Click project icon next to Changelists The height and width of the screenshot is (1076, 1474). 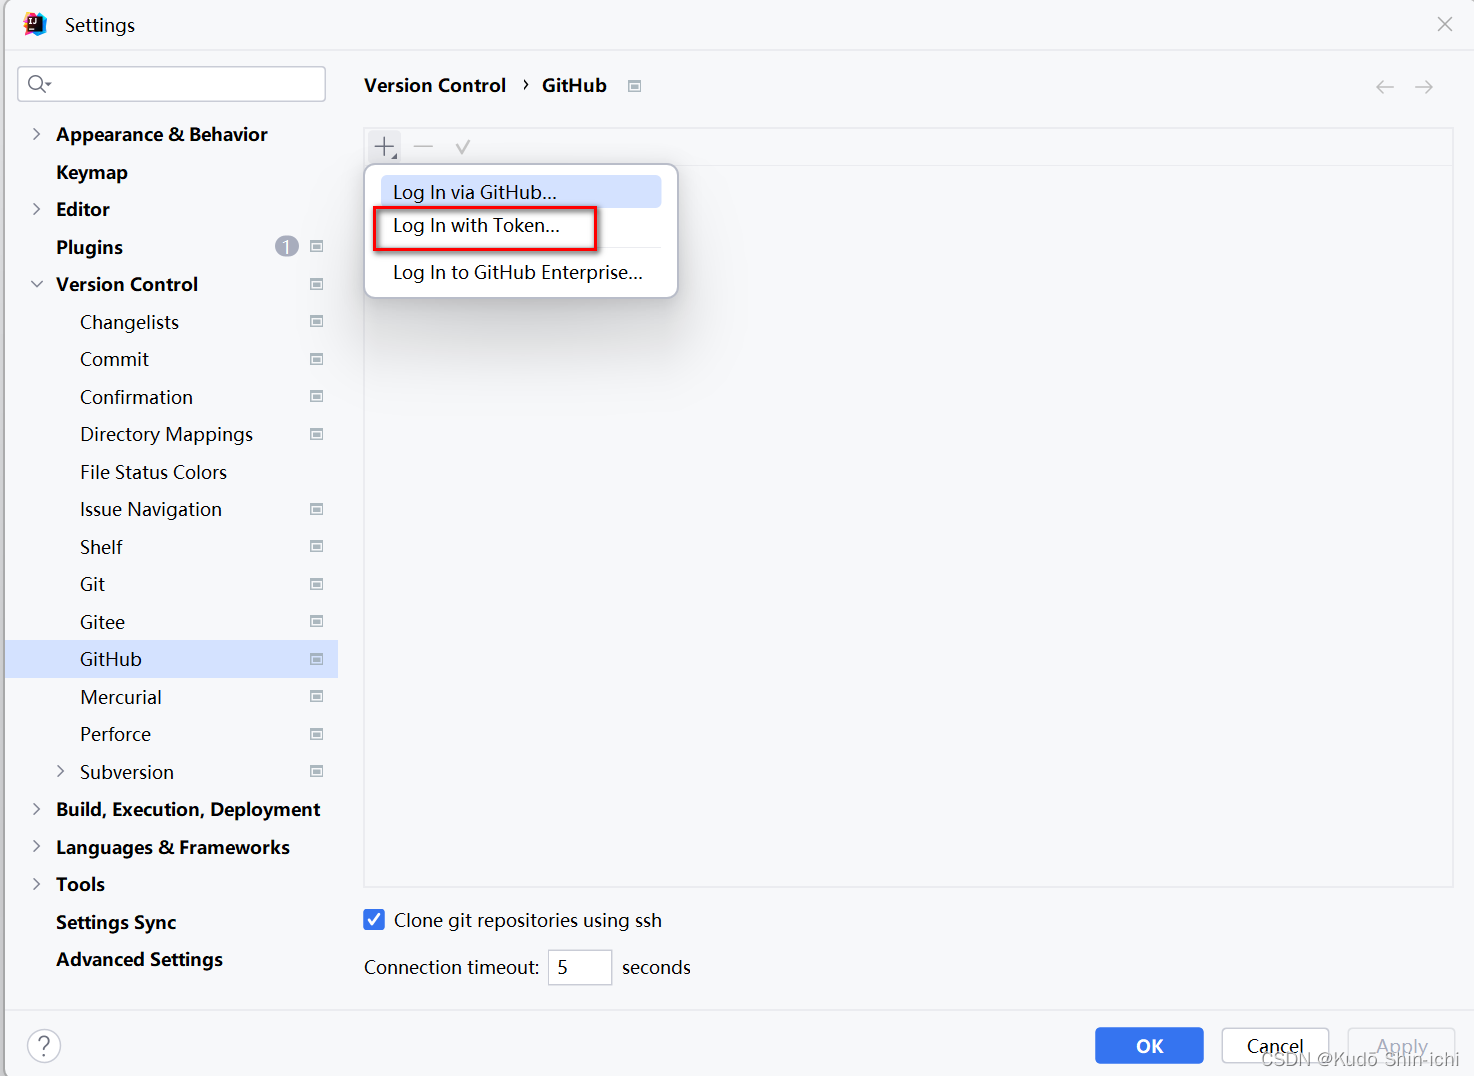(317, 321)
